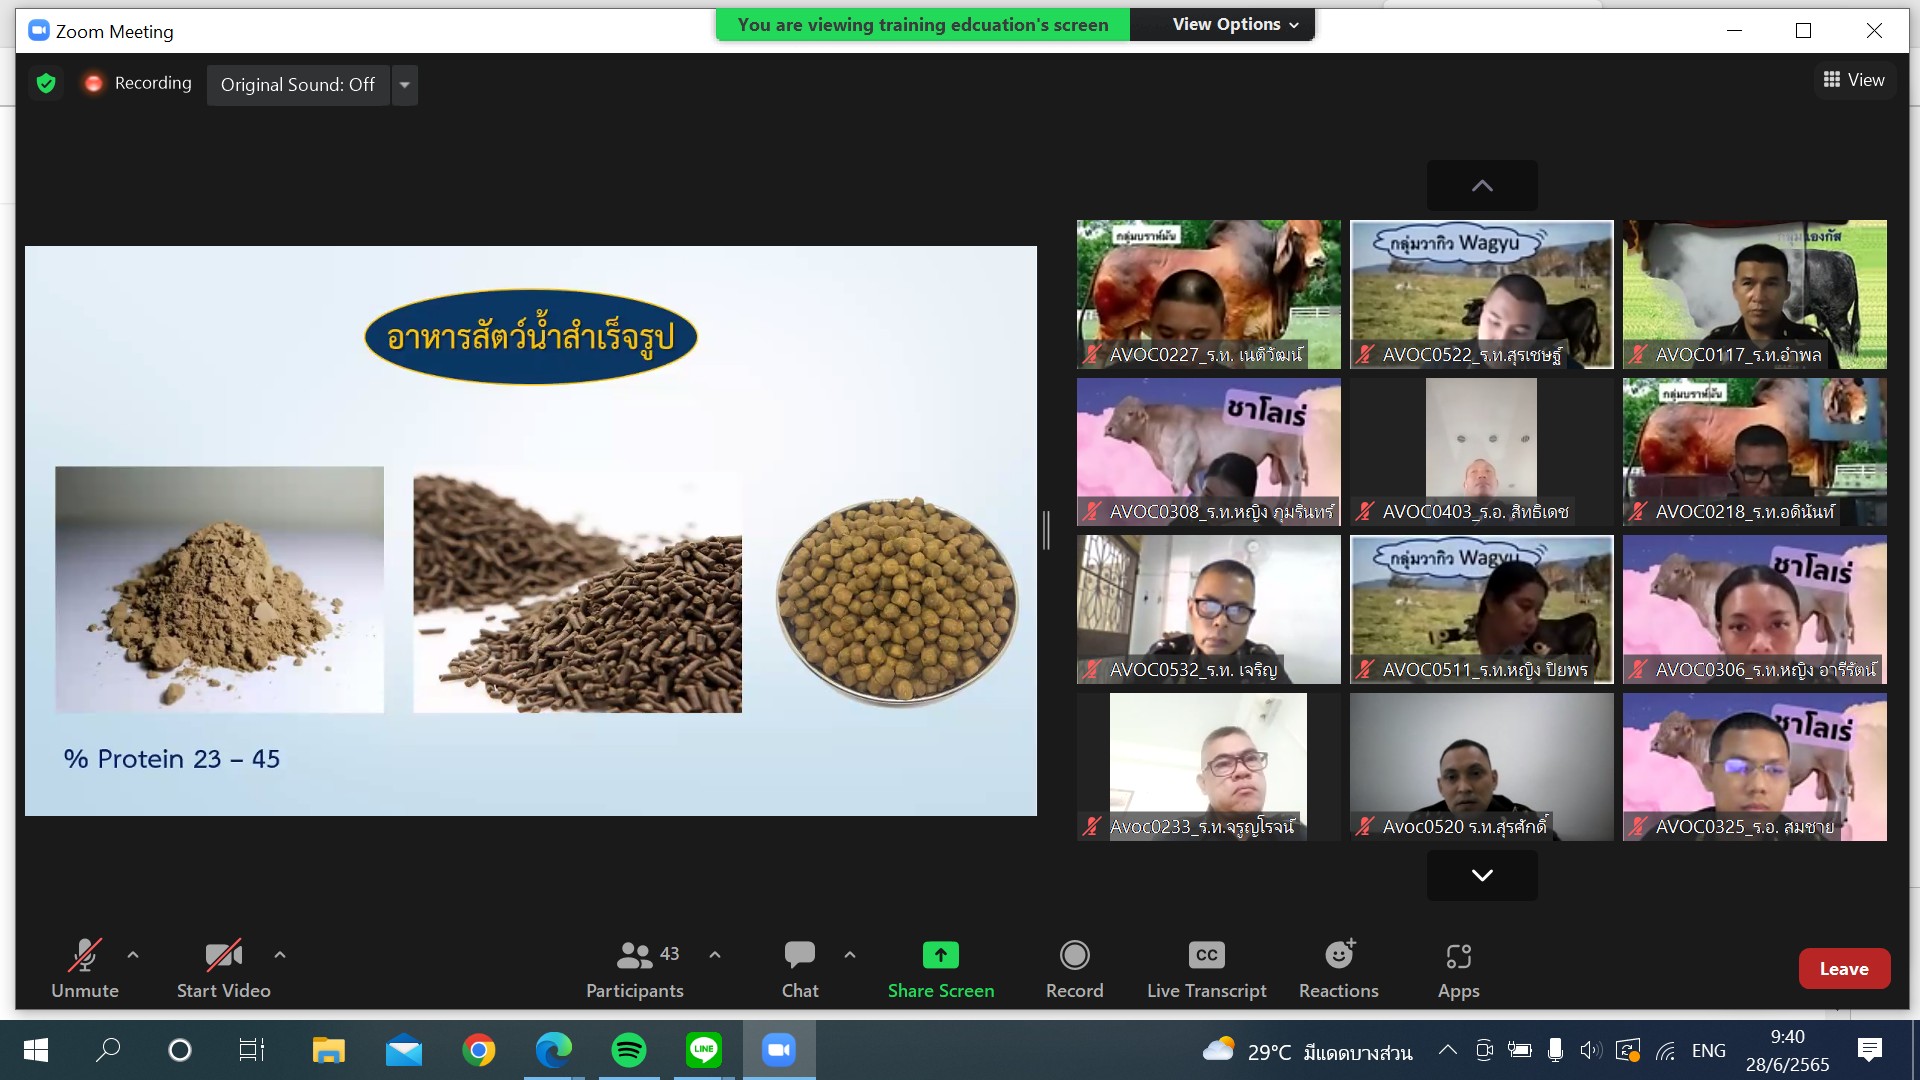Click the View layout button
Image resolution: width=1920 pixels, height=1080 pixels.
point(1854,80)
